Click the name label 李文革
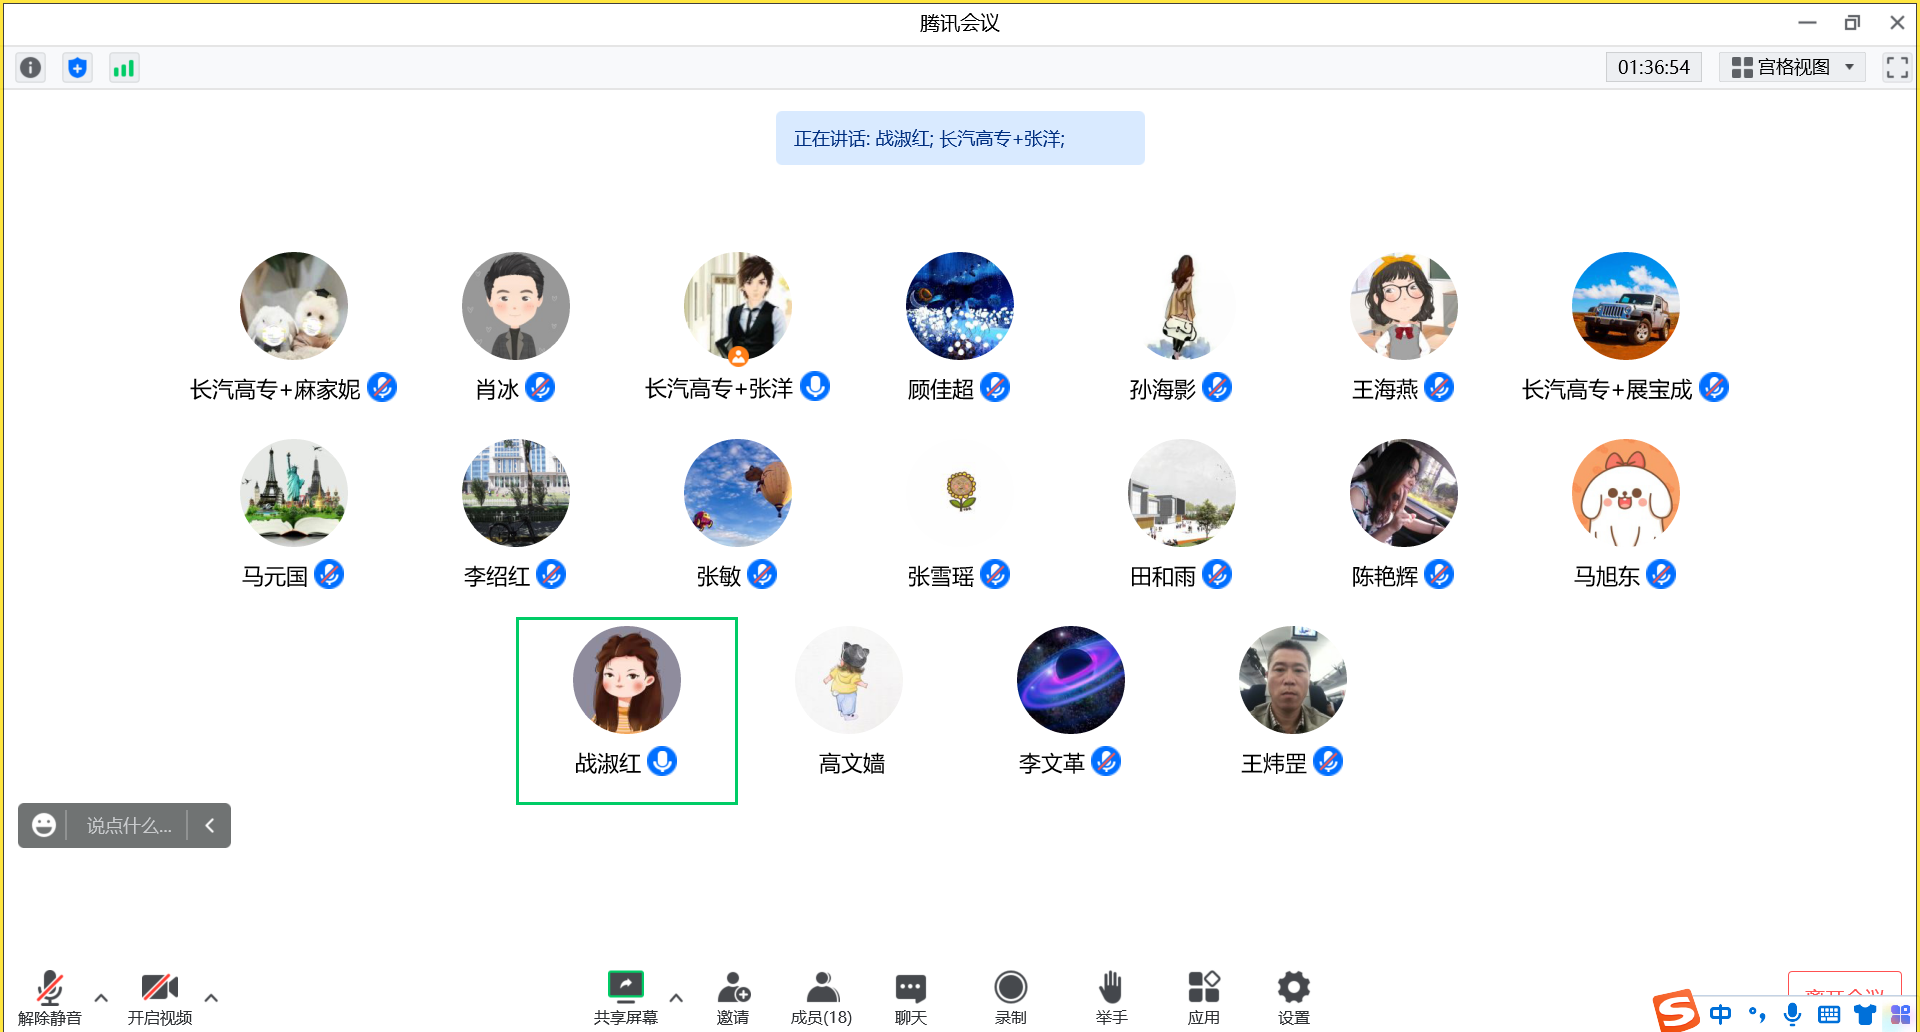The height and width of the screenshot is (1032, 1920). pos(1052,764)
